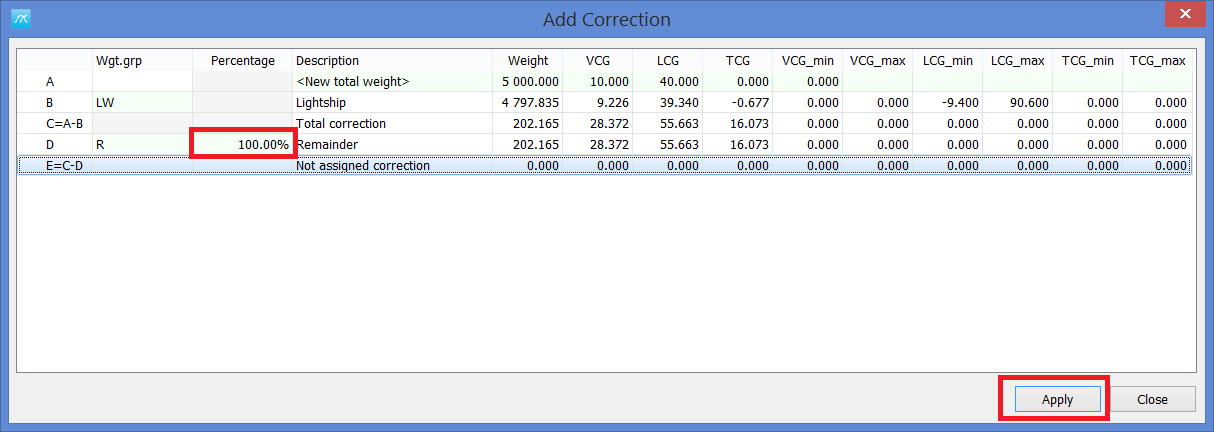Select row label E=C-D

click(x=55, y=165)
